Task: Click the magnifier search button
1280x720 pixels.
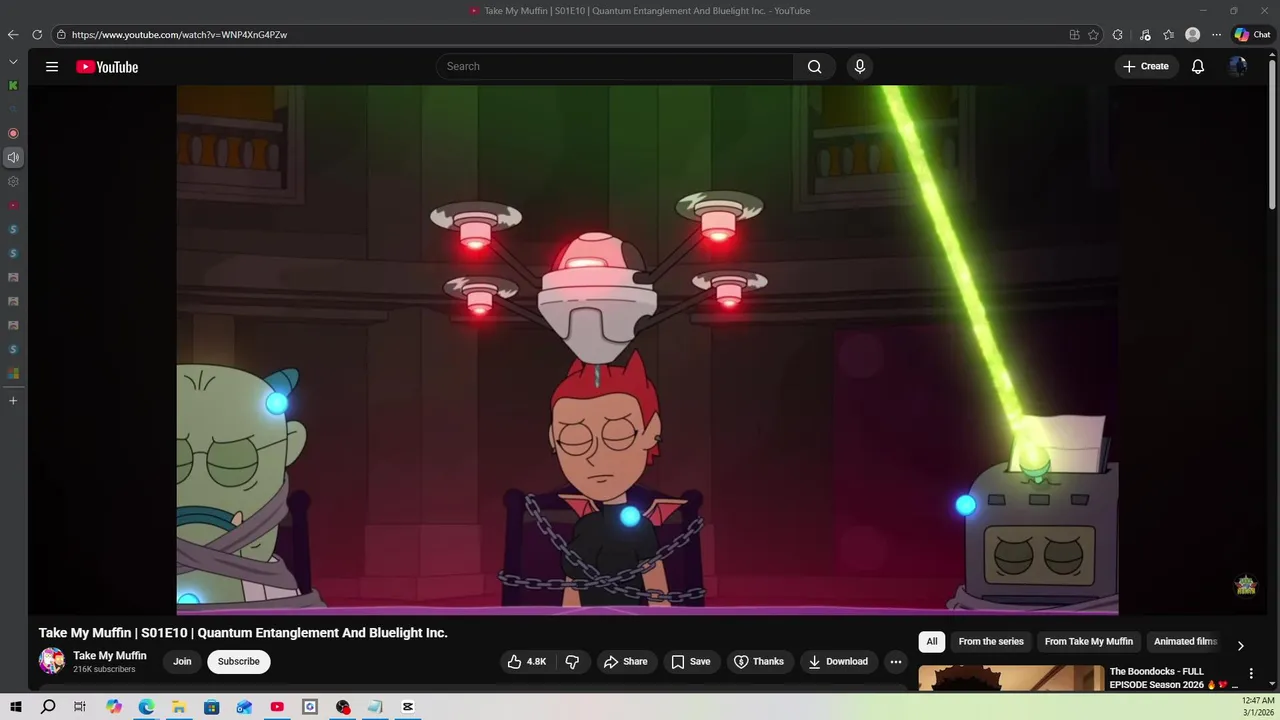Action: (x=815, y=67)
